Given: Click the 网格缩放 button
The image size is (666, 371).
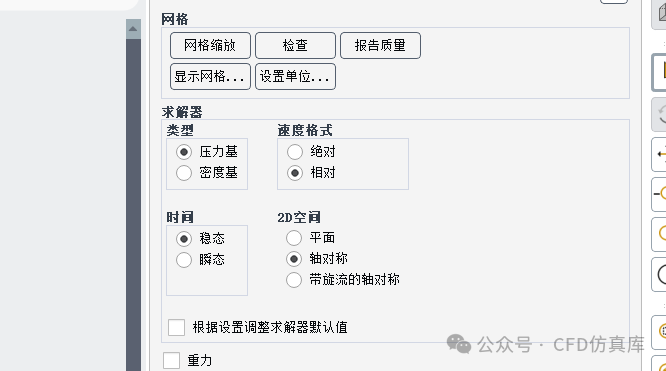Looking at the screenshot, I should pos(210,45).
